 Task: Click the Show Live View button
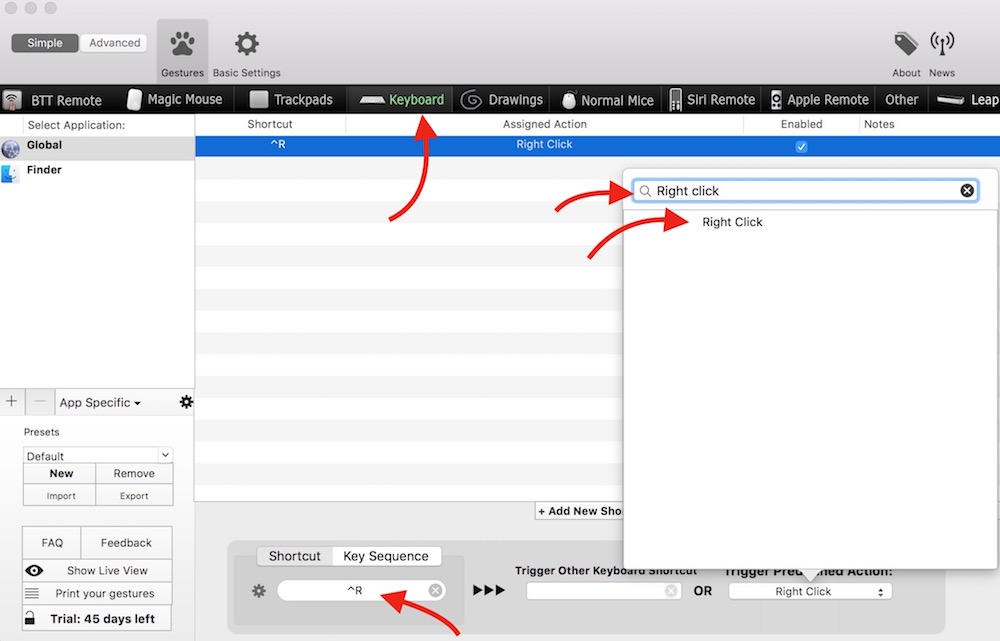tap(97, 570)
